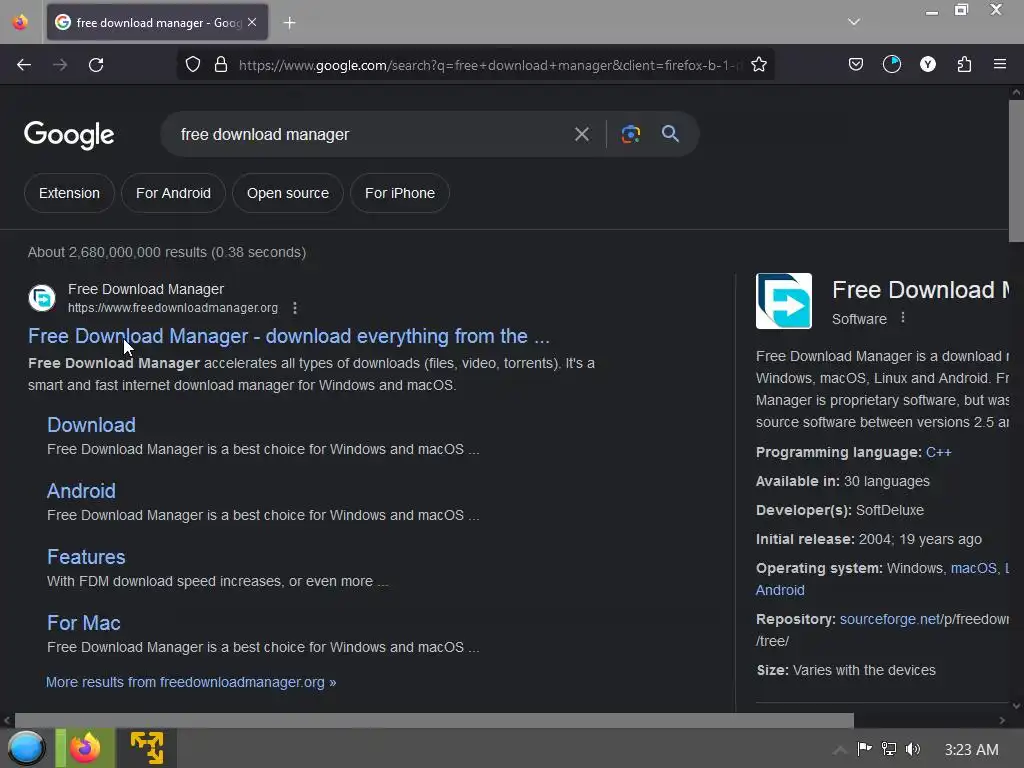Image resolution: width=1024 pixels, height=768 pixels.
Task: Reload the current page
Action: pos(96,65)
